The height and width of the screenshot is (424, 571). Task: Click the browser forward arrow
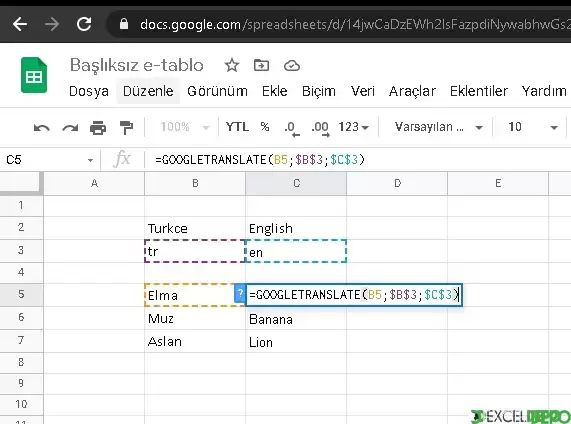52,24
